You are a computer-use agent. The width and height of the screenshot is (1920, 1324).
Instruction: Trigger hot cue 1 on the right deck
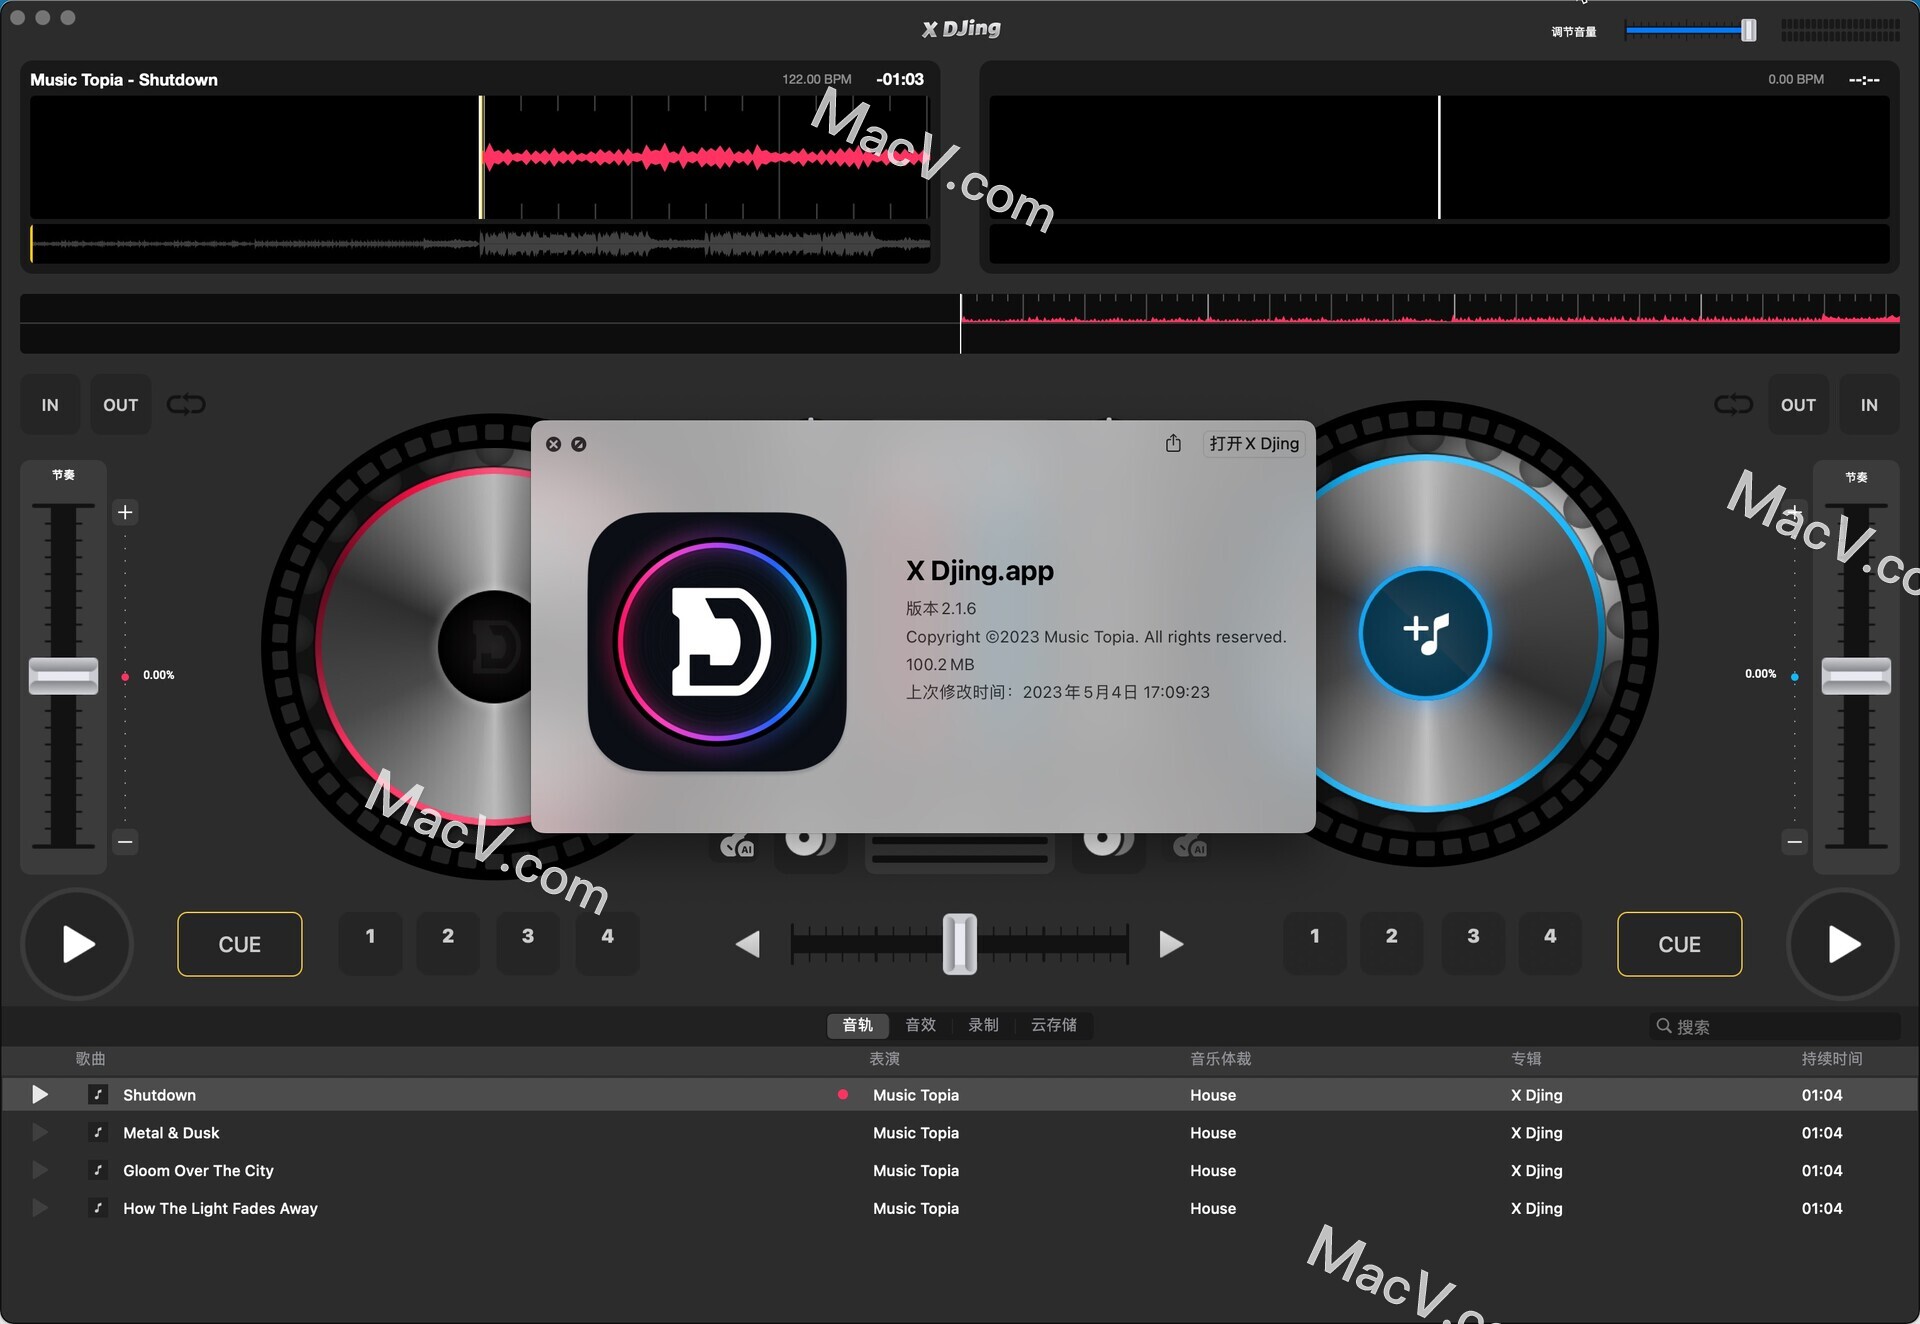coord(1315,942)
